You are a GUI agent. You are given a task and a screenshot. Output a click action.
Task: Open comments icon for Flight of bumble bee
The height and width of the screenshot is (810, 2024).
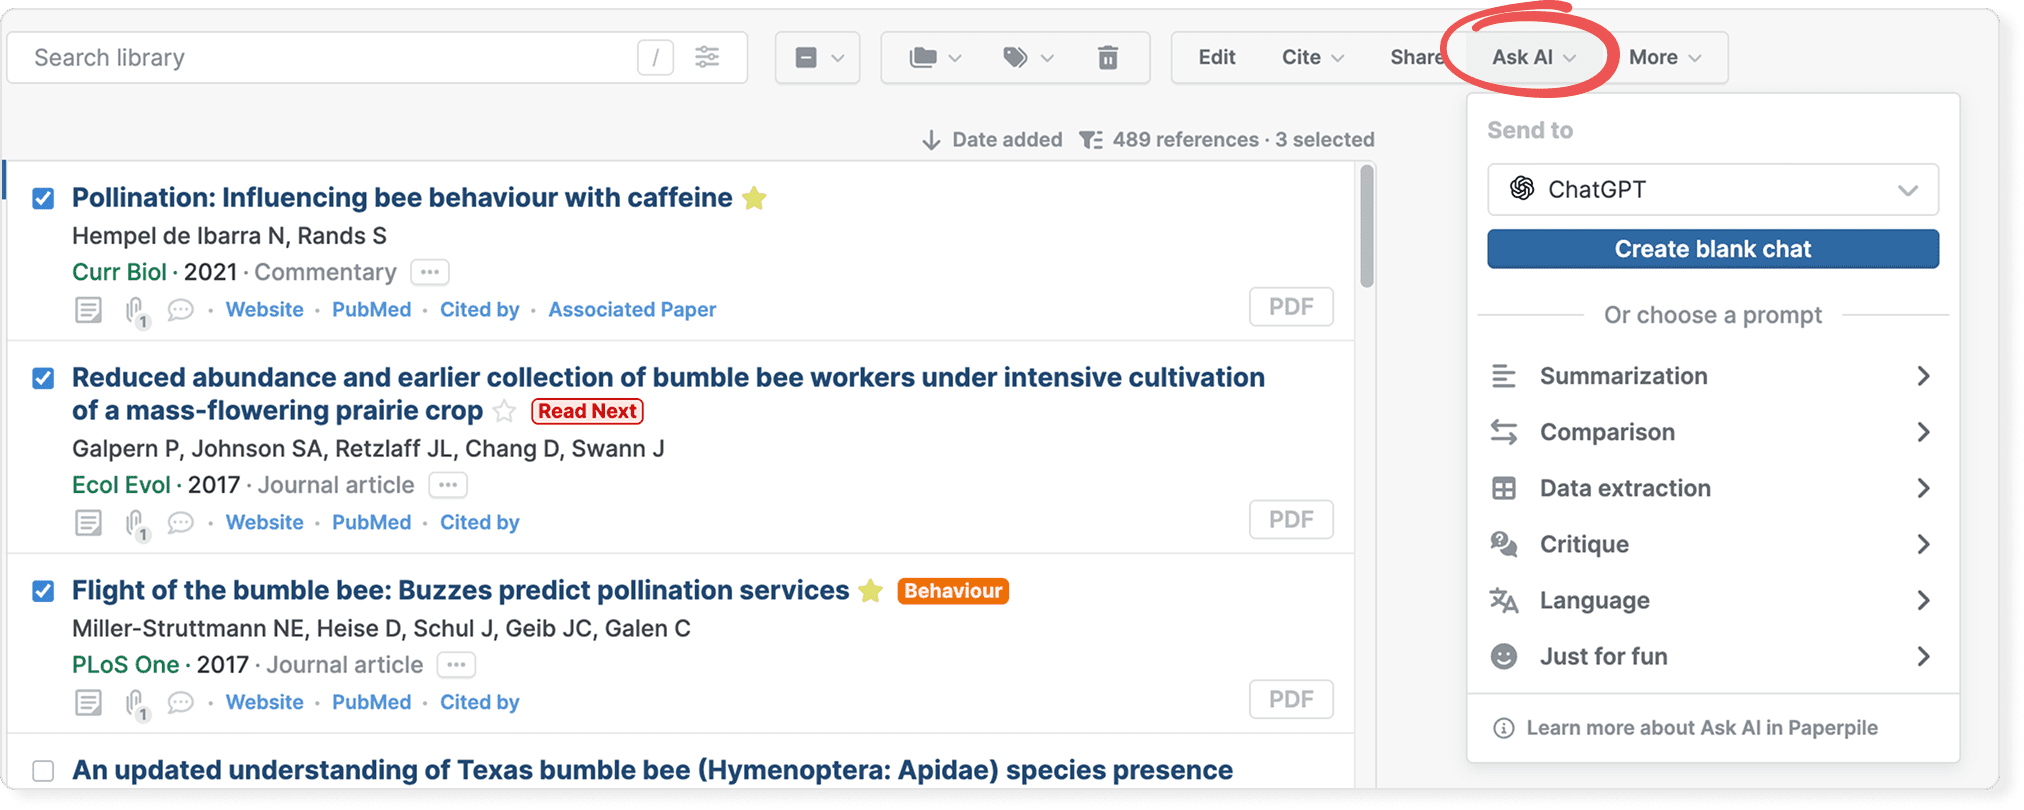pyautogui.click(x=180, y=703)
